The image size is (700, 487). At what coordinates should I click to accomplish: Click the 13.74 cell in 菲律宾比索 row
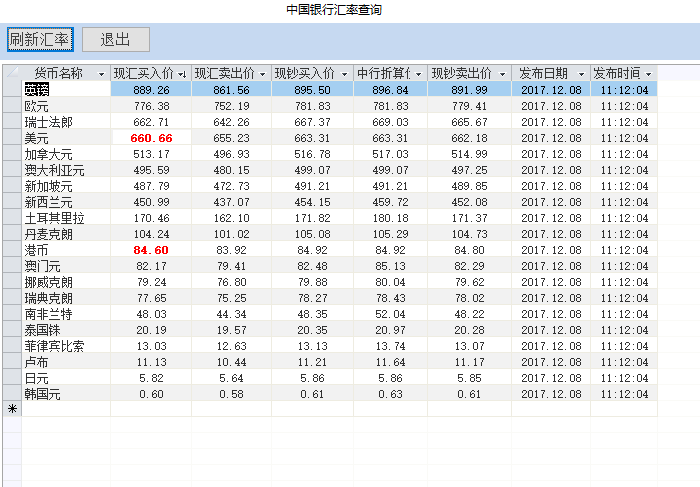(x=391, y=346)
